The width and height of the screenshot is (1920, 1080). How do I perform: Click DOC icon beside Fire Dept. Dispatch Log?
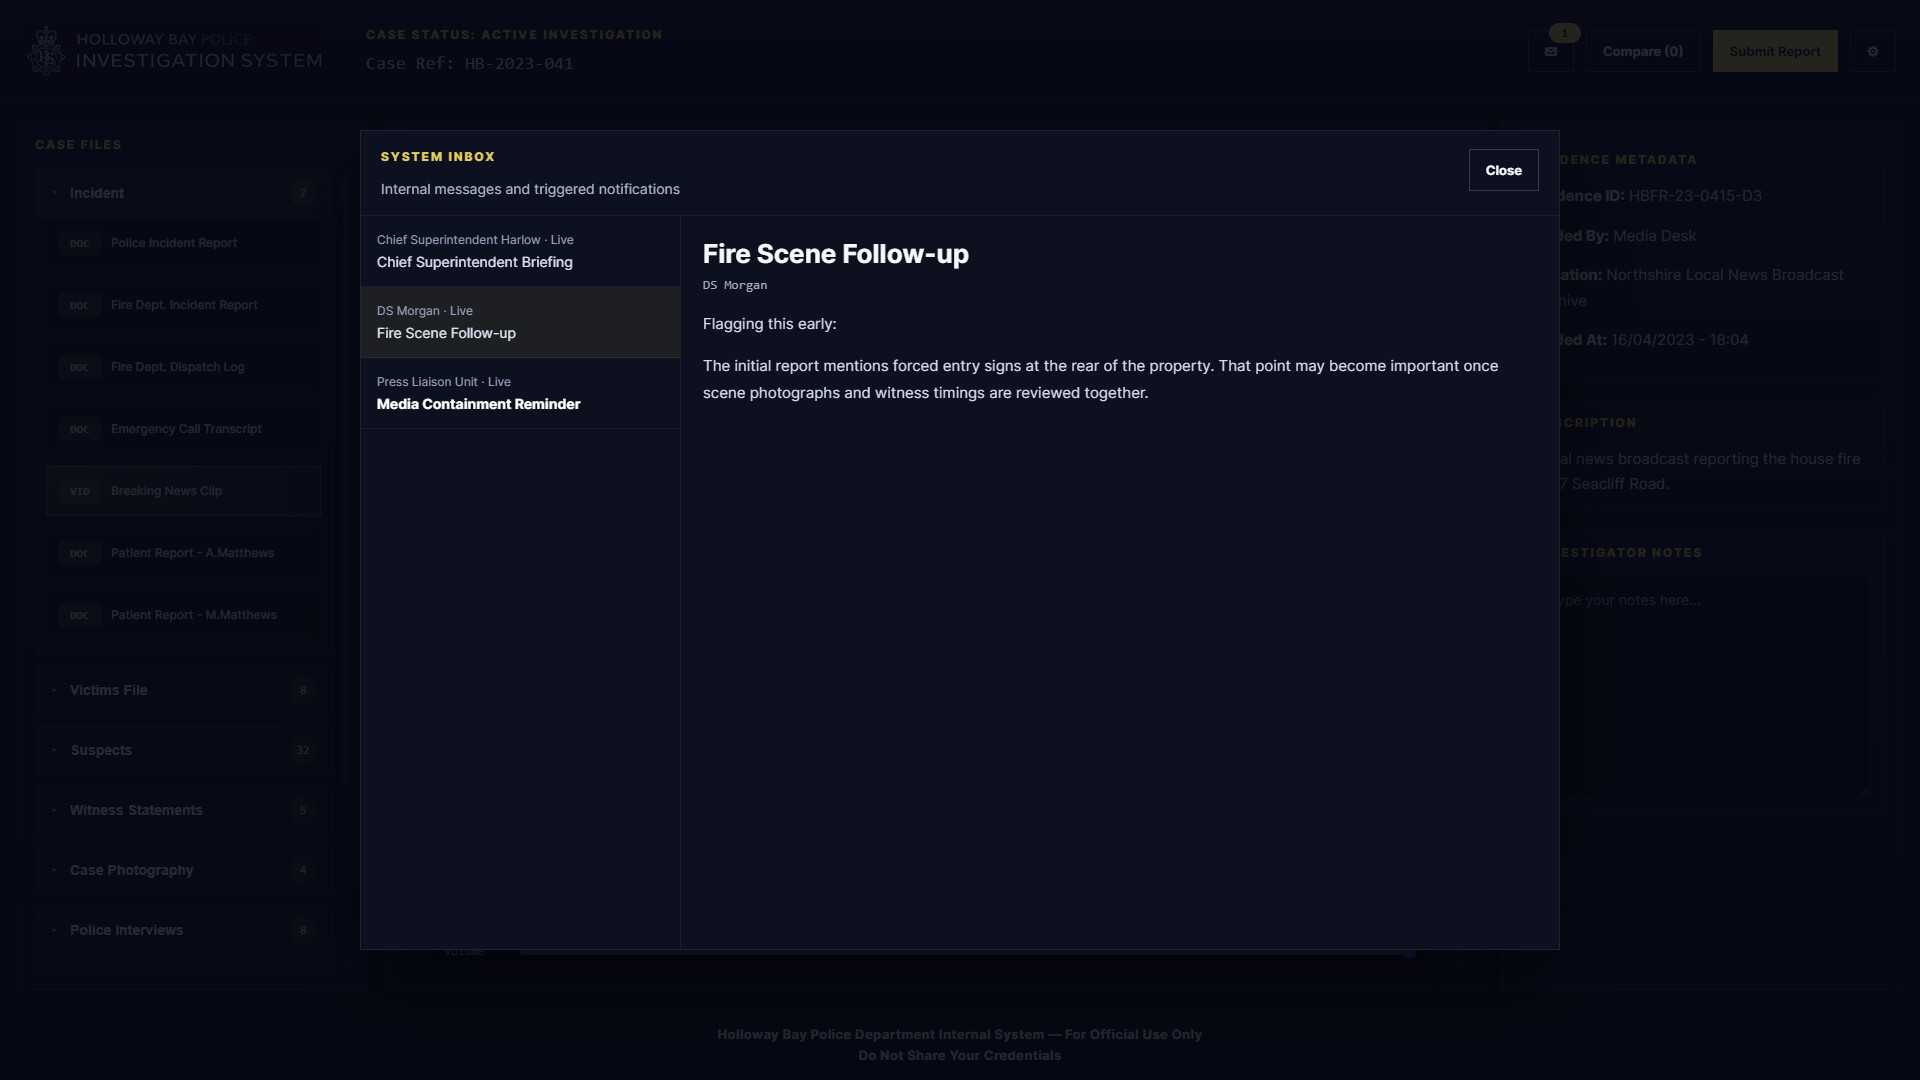click(80, 367)
